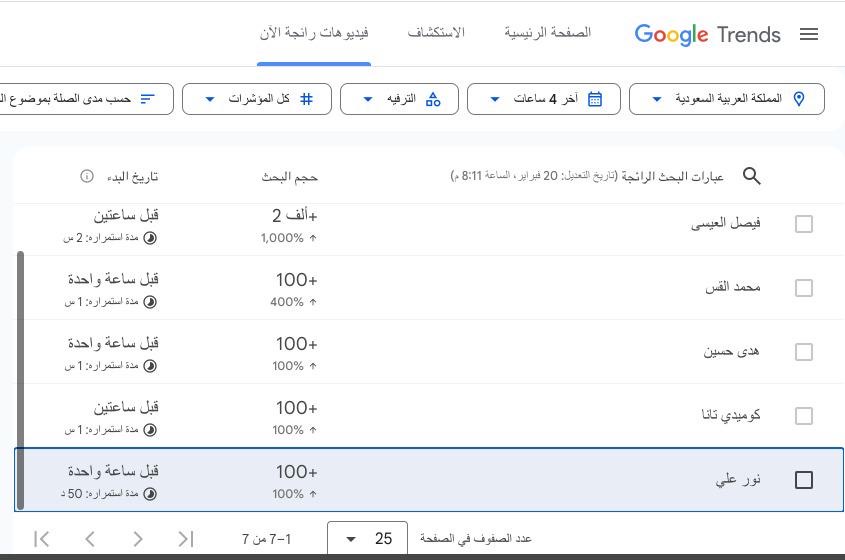Open the كوميدي تانا trending term

tap(731, 415)
